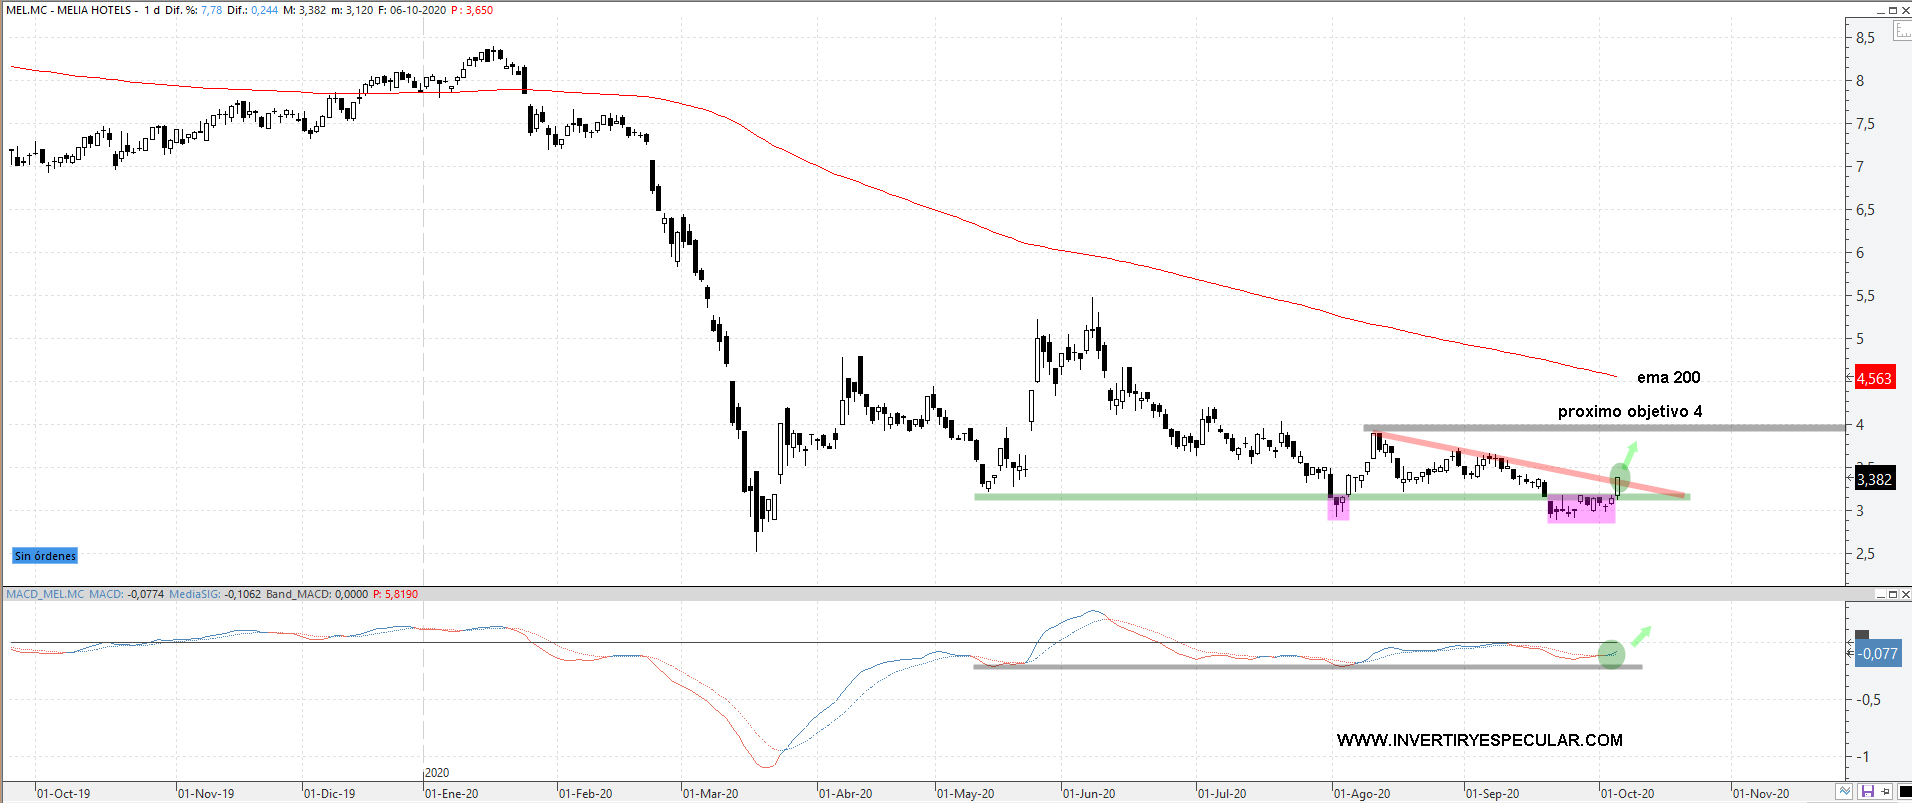This screenshot has width=1912, height=803.
Task: Click the zigzag lines icon in bottom bar
Action: pos(1844,792)
